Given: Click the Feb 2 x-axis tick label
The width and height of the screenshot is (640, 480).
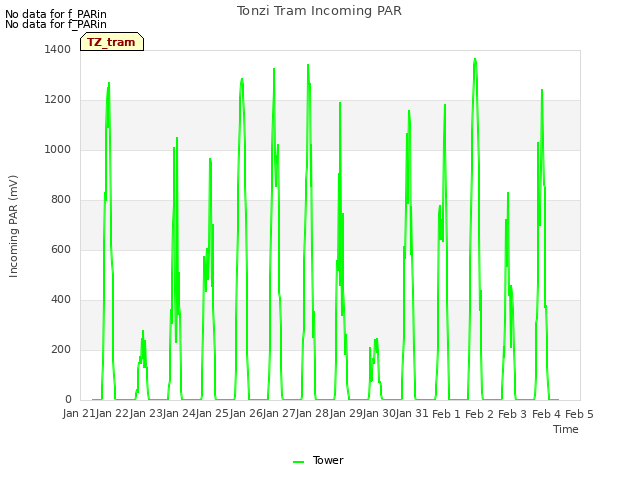Looking at the screenshot, I should (480, 414).
